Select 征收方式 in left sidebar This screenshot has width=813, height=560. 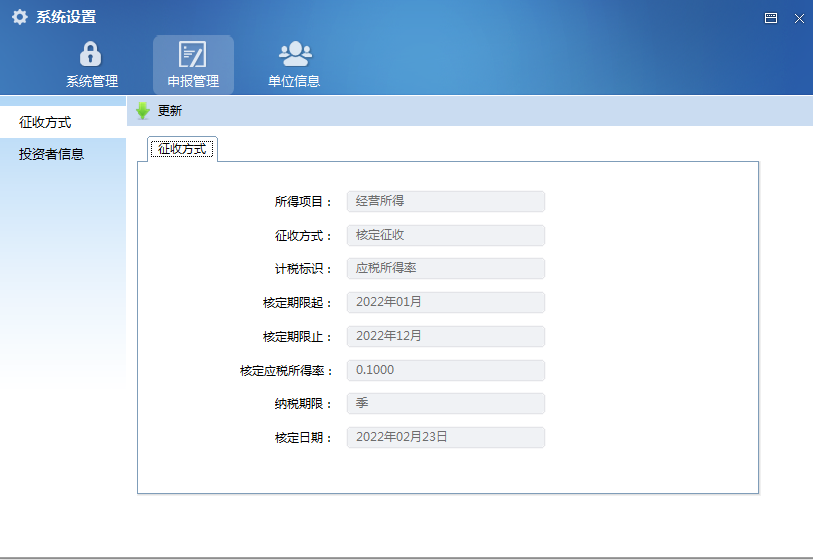(63, 122)
